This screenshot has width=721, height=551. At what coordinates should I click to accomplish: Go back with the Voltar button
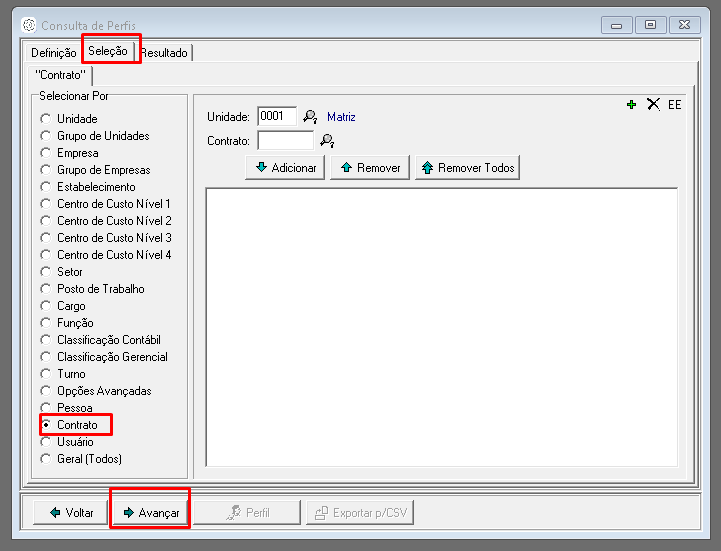(x=69, y=513)
